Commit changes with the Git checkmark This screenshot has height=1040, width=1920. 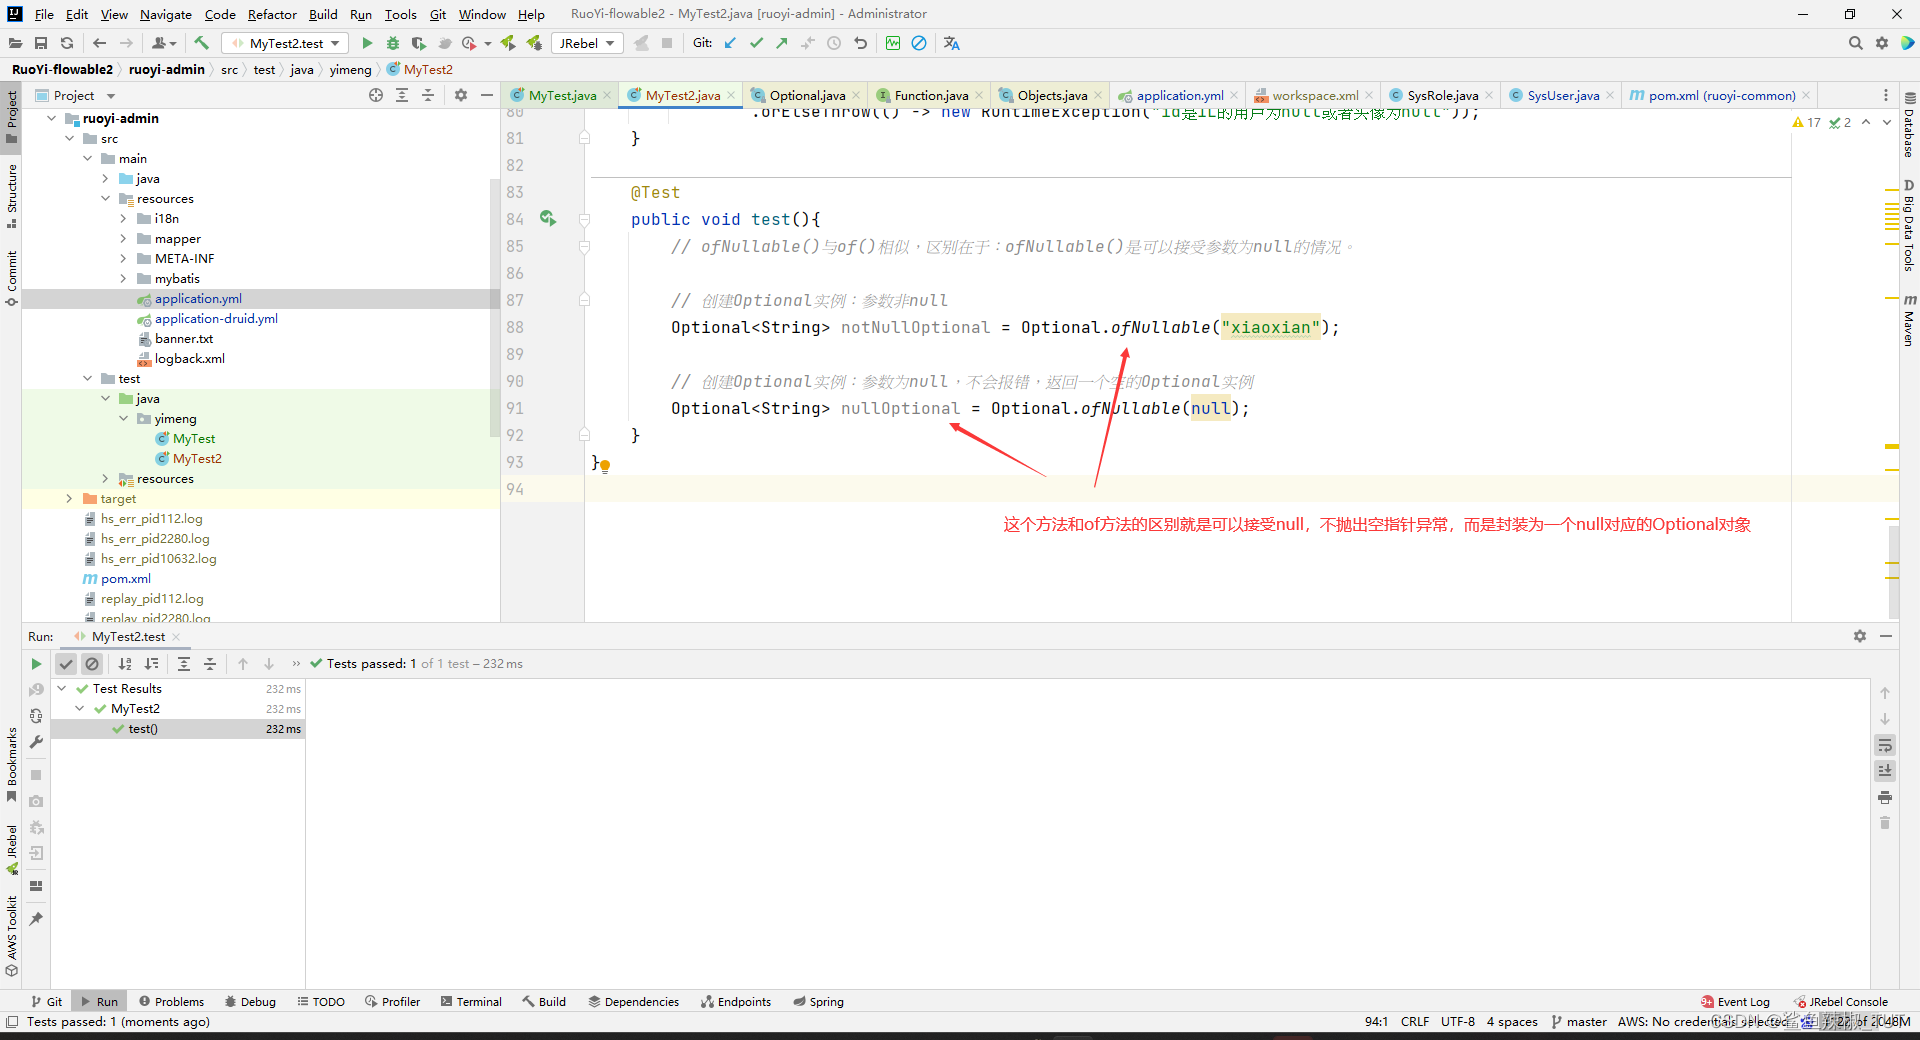756,43
